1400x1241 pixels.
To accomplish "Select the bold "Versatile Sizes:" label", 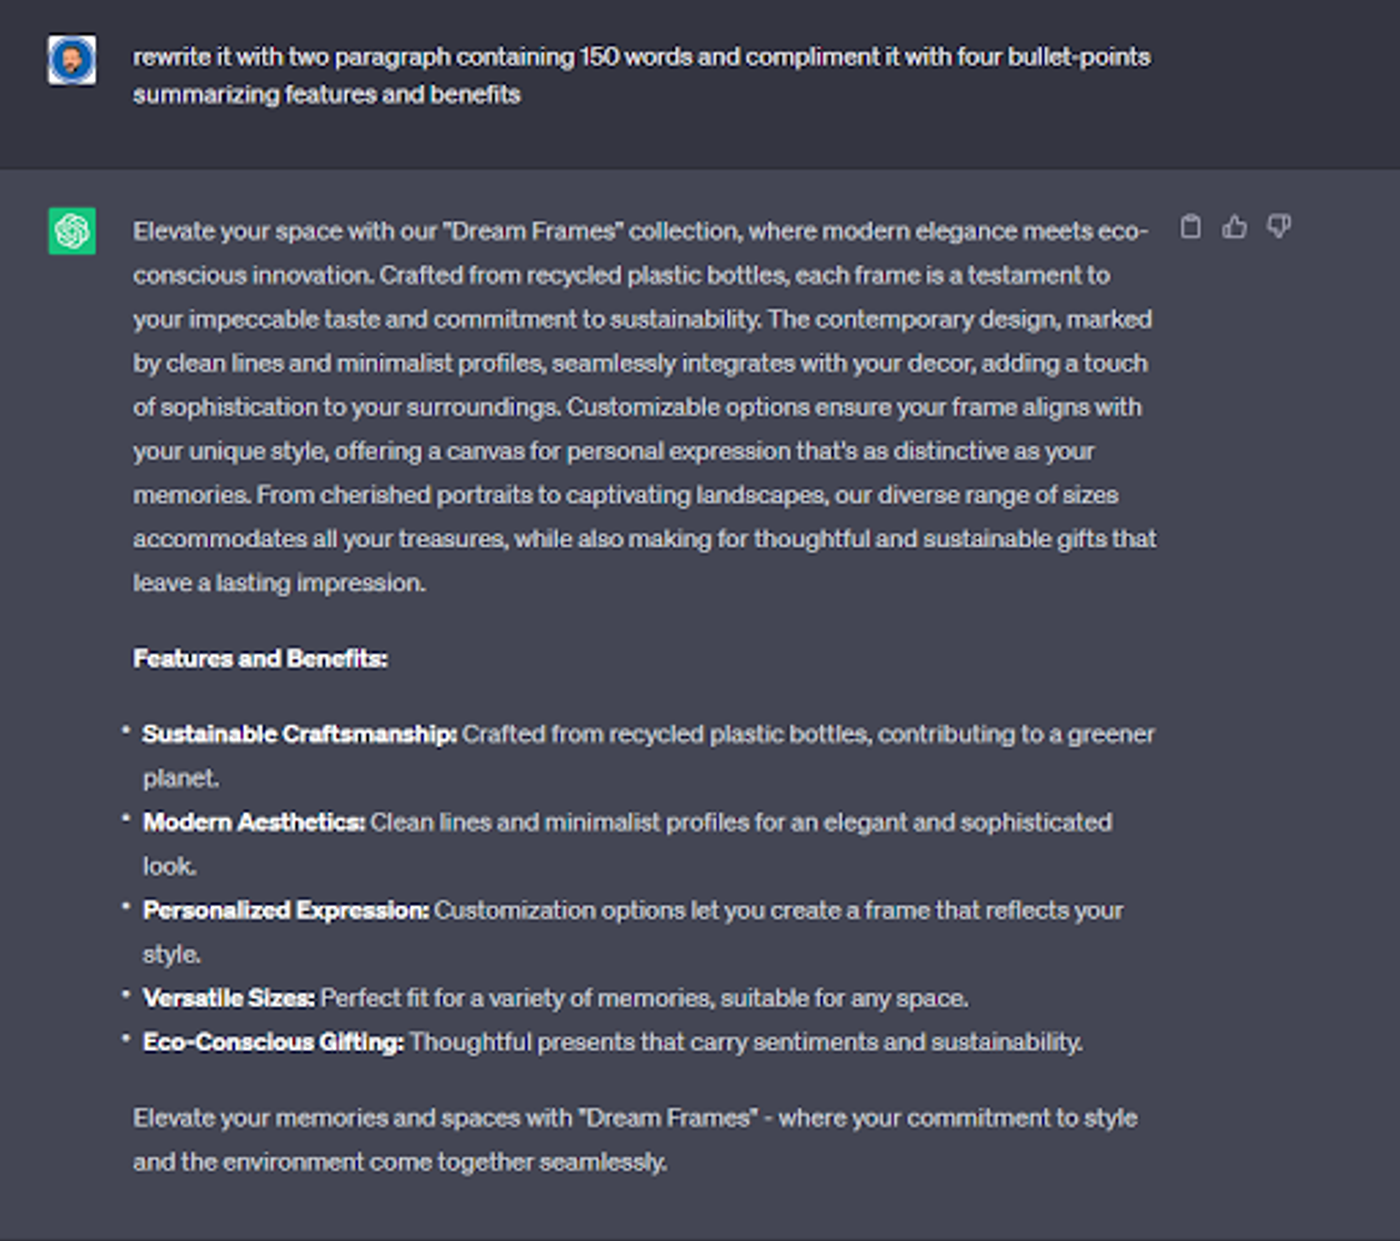I will click(x=229, y=998).
